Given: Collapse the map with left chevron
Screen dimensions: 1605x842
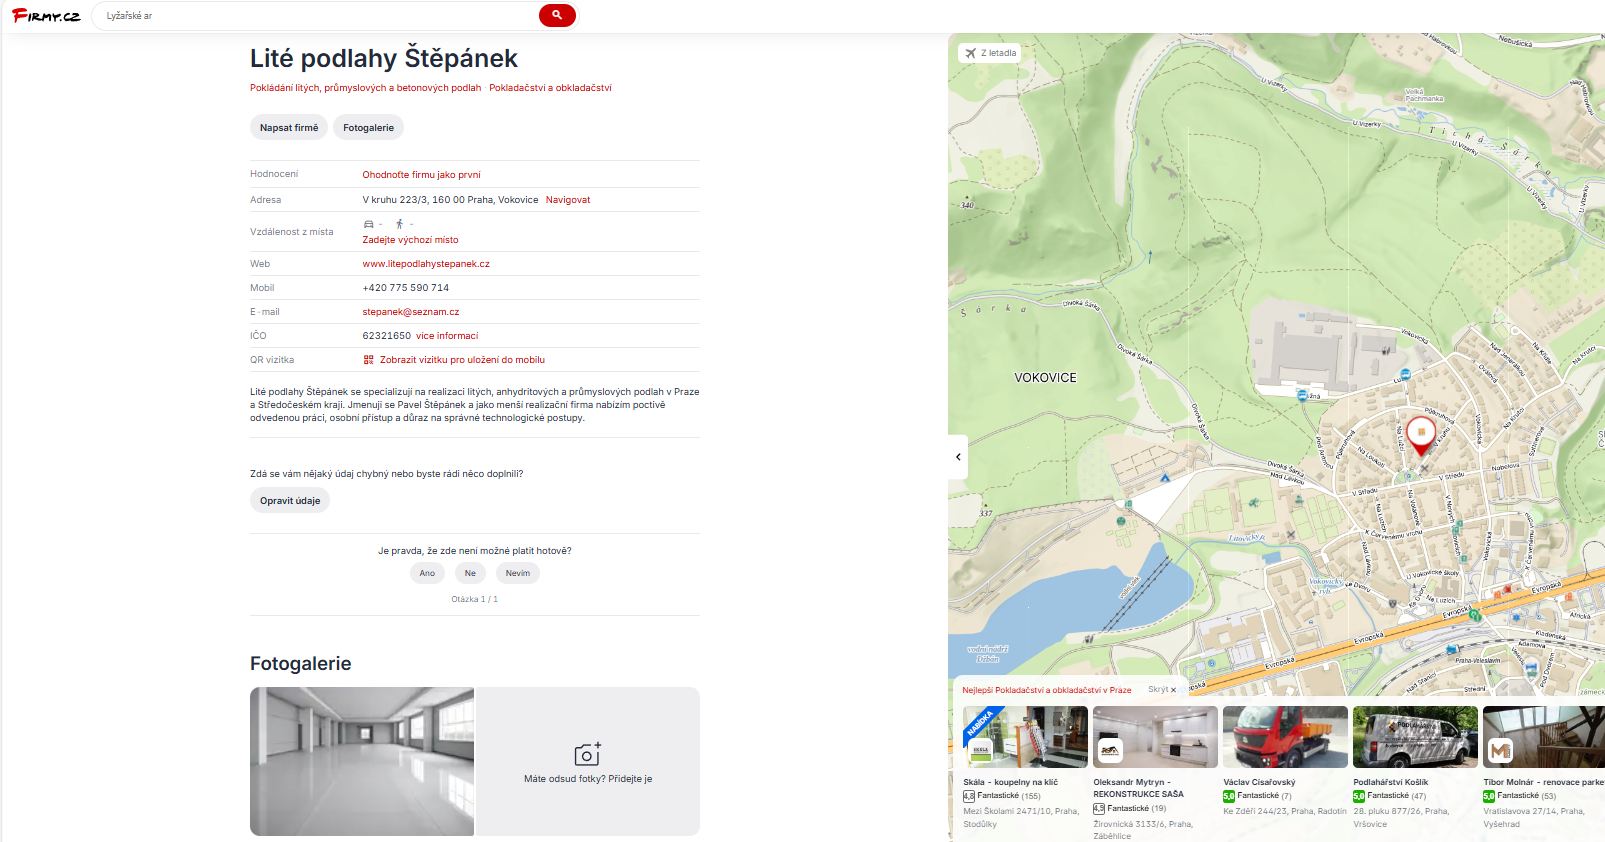Looking at the screenshot, I should (x=958, y=457).
